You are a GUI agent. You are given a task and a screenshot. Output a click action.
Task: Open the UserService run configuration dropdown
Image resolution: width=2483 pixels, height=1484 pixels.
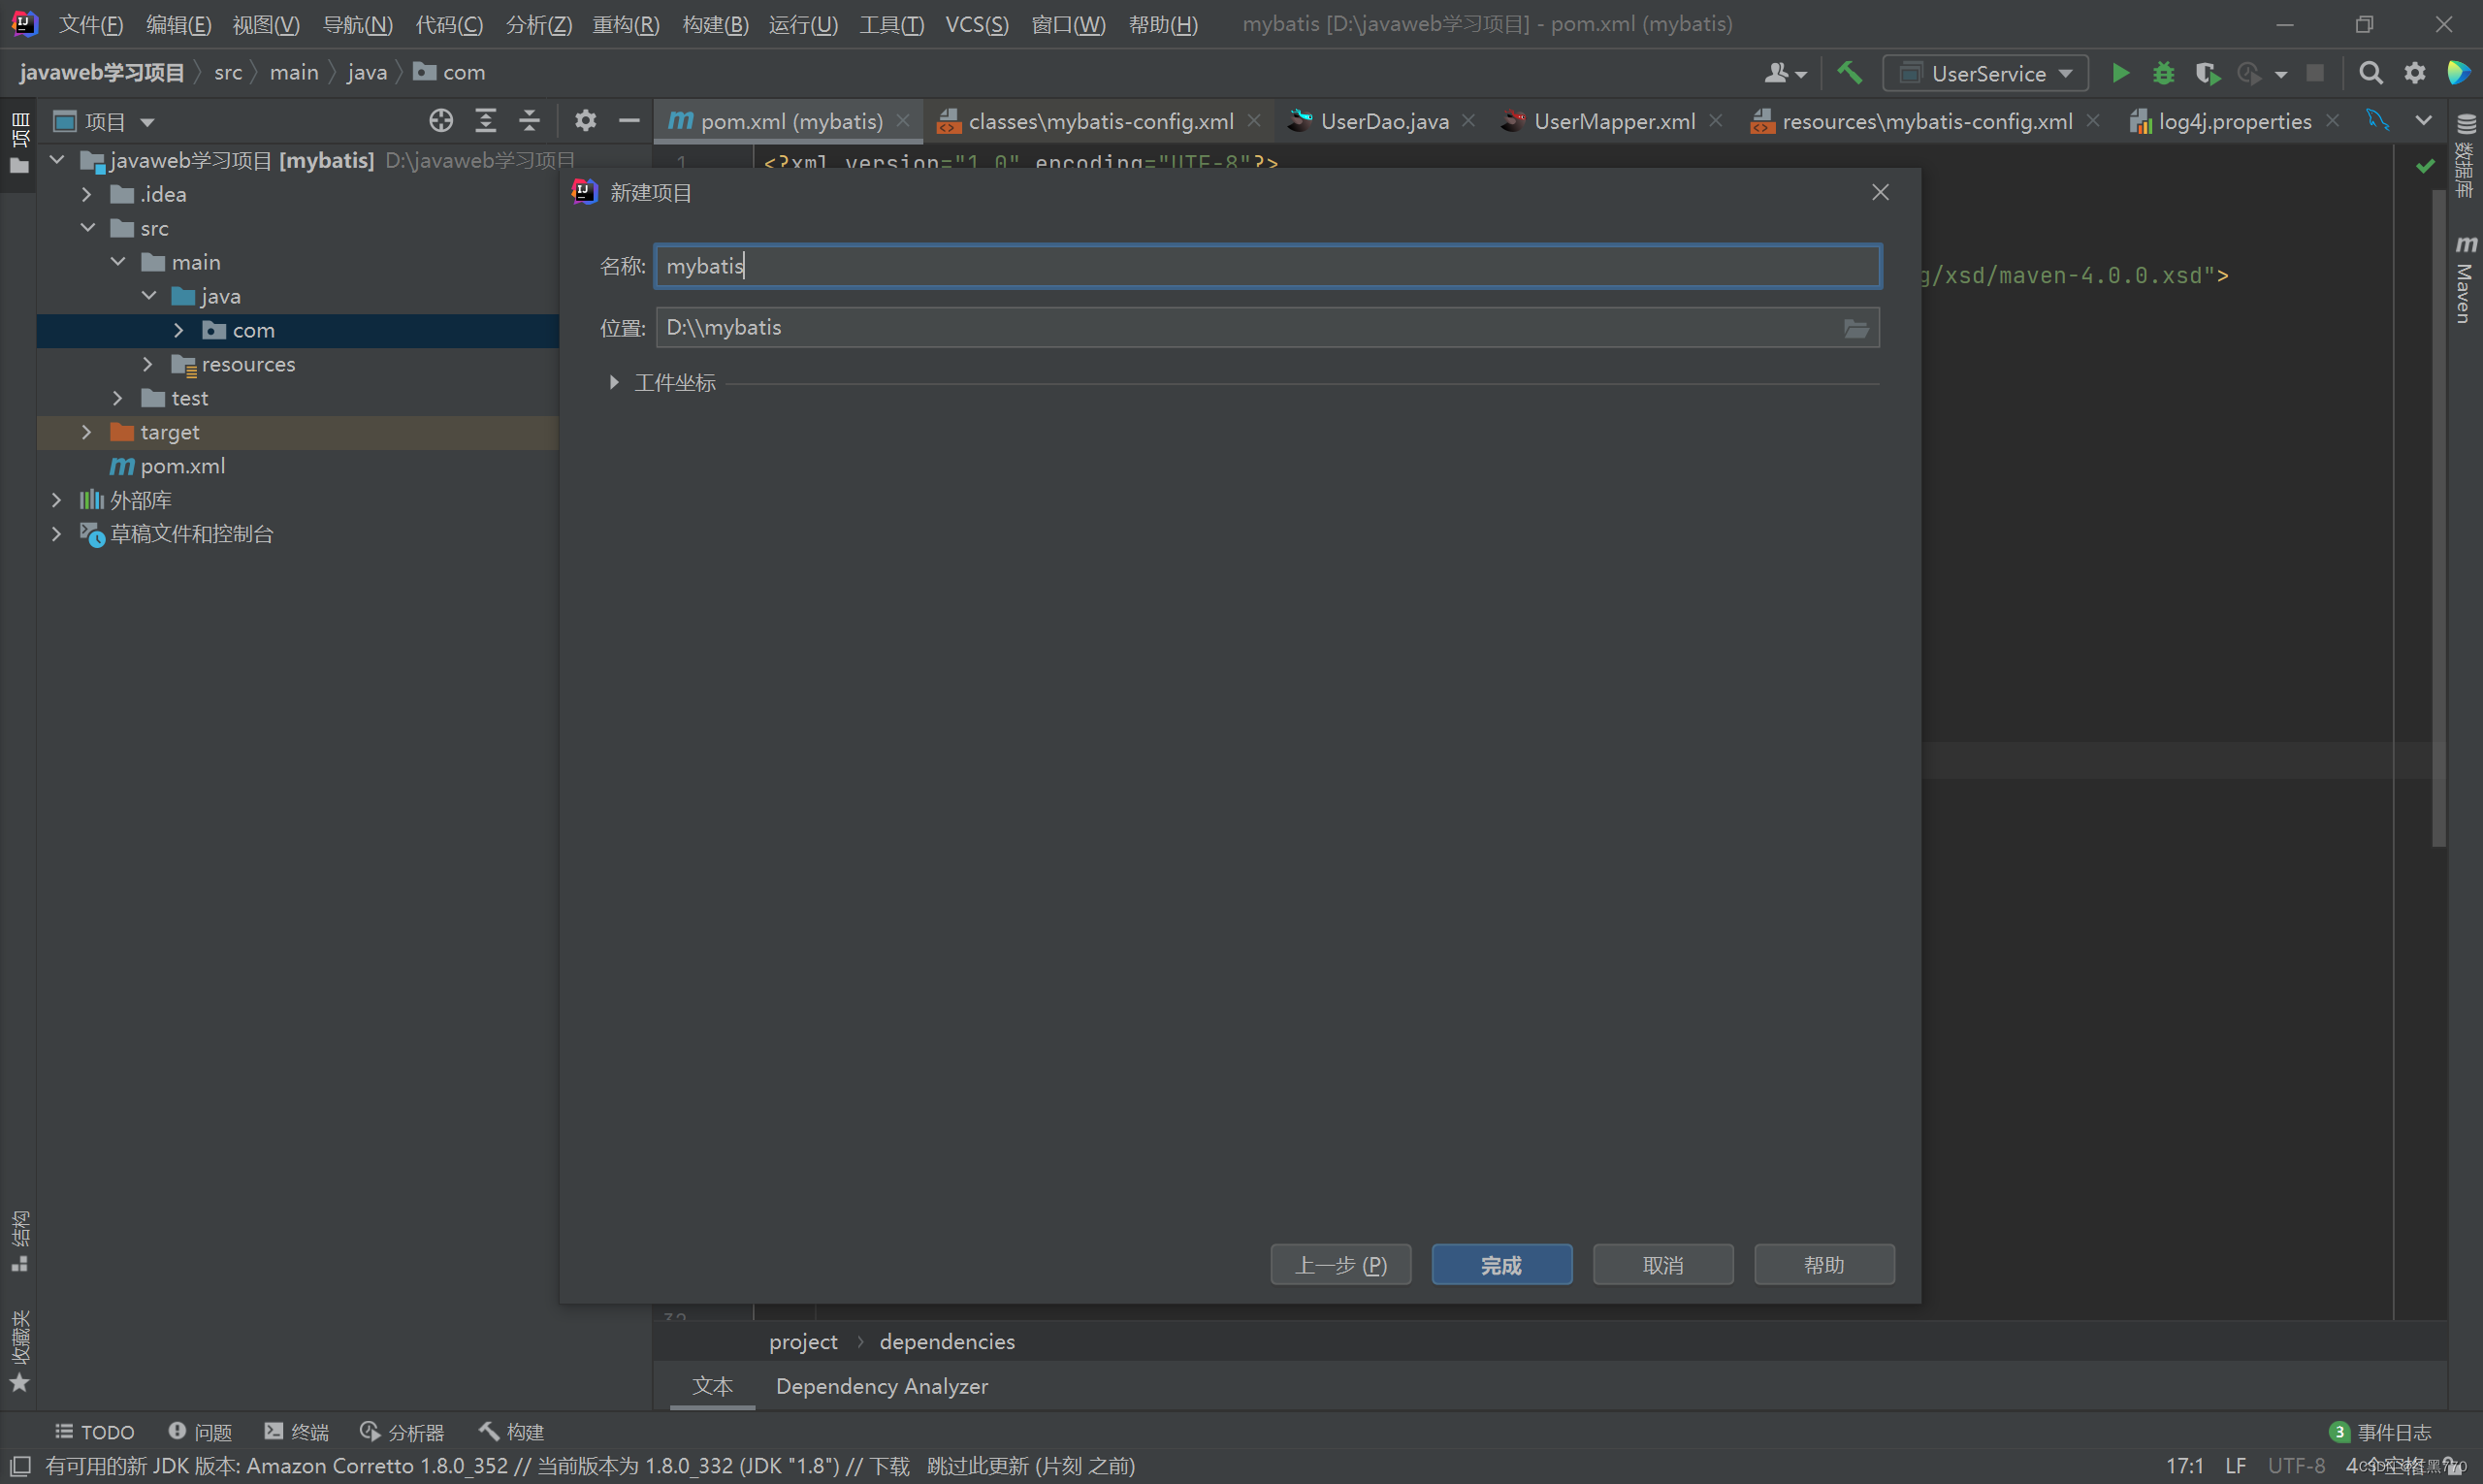click(1985, 73)
